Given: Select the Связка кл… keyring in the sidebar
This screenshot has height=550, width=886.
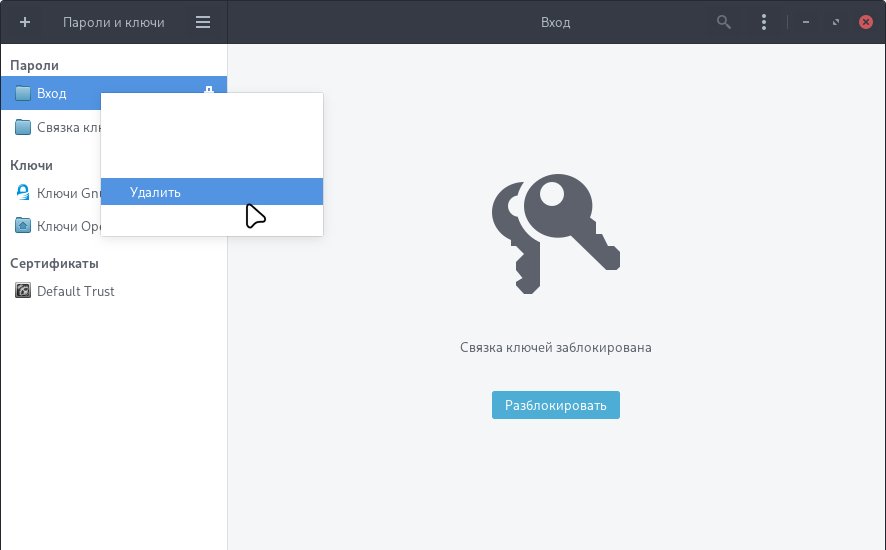Looking at the screenshot, I should coord(51,127).
